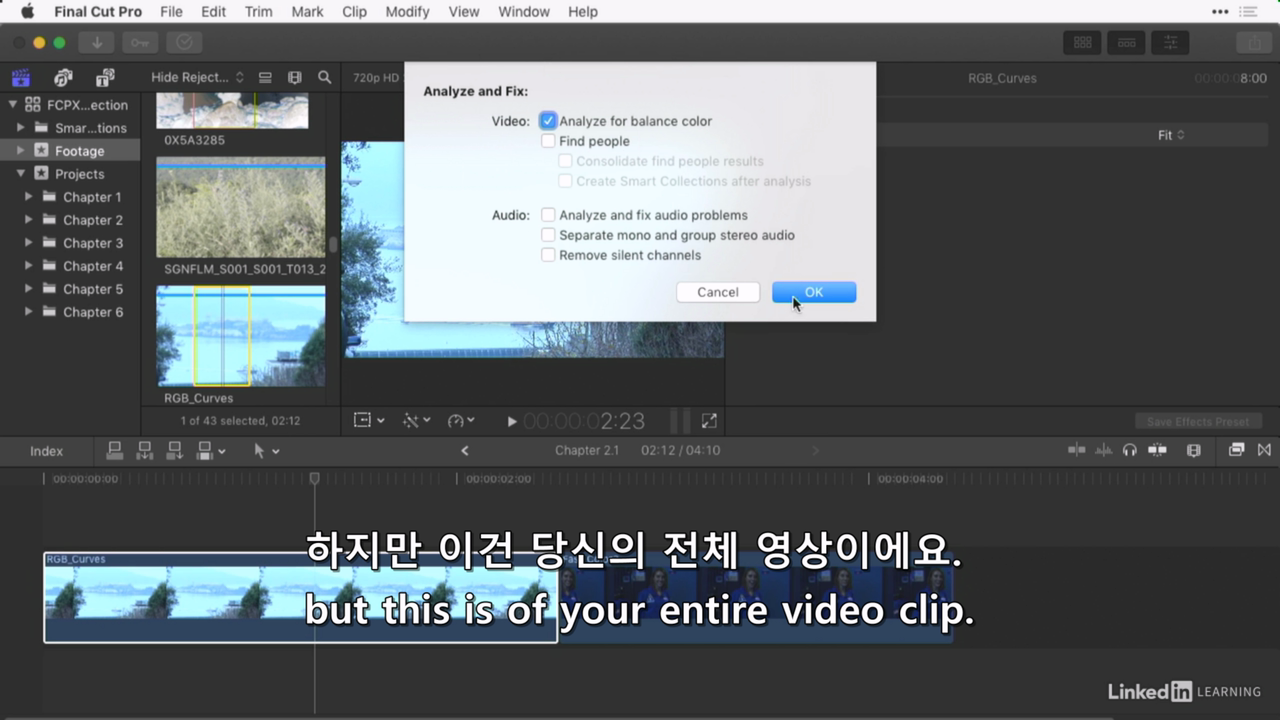Check Separate mono and group stereo audio
This screenshot has width=1280, height=720.
pos(548,235)
